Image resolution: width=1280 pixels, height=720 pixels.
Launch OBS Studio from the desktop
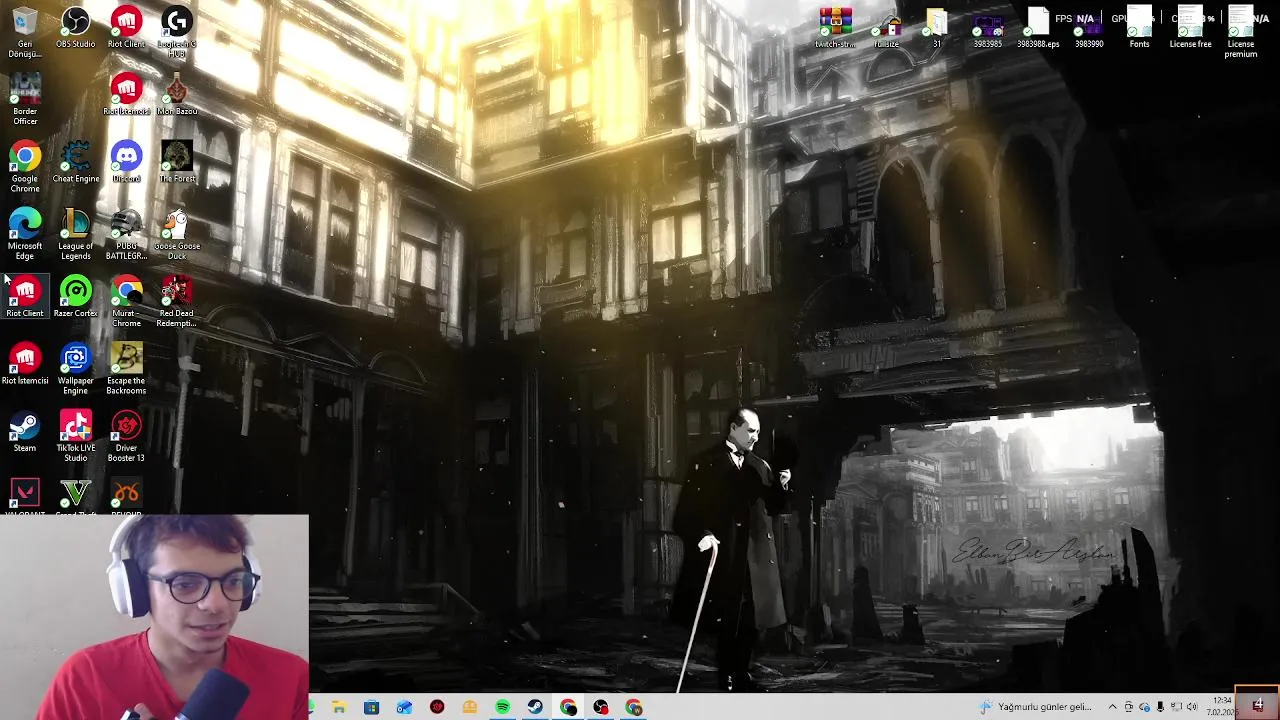click(76, 27)
